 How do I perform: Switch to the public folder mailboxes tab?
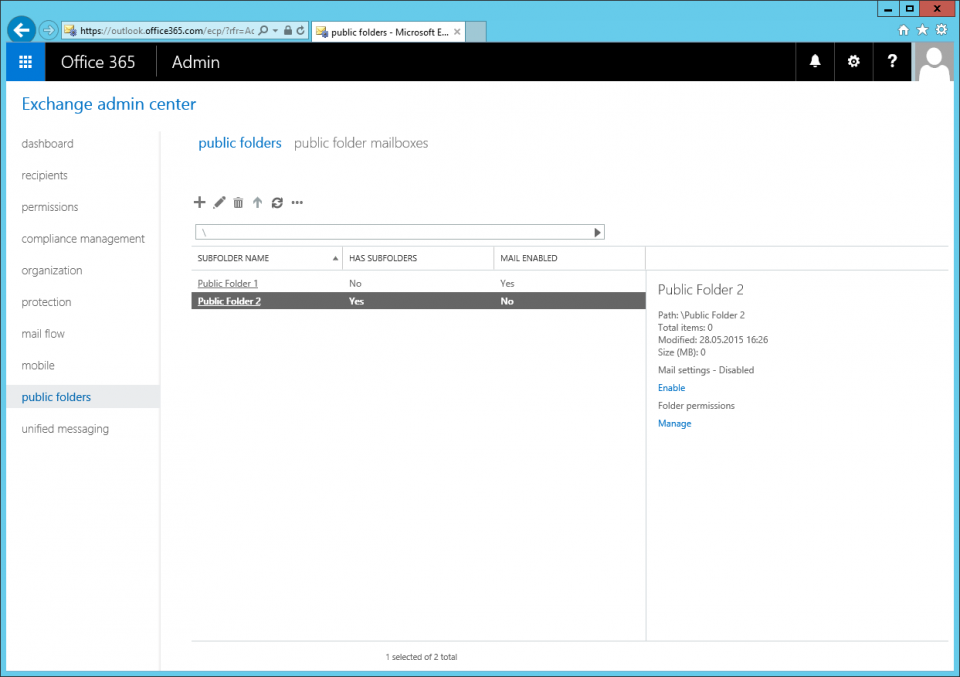point(361,143)
